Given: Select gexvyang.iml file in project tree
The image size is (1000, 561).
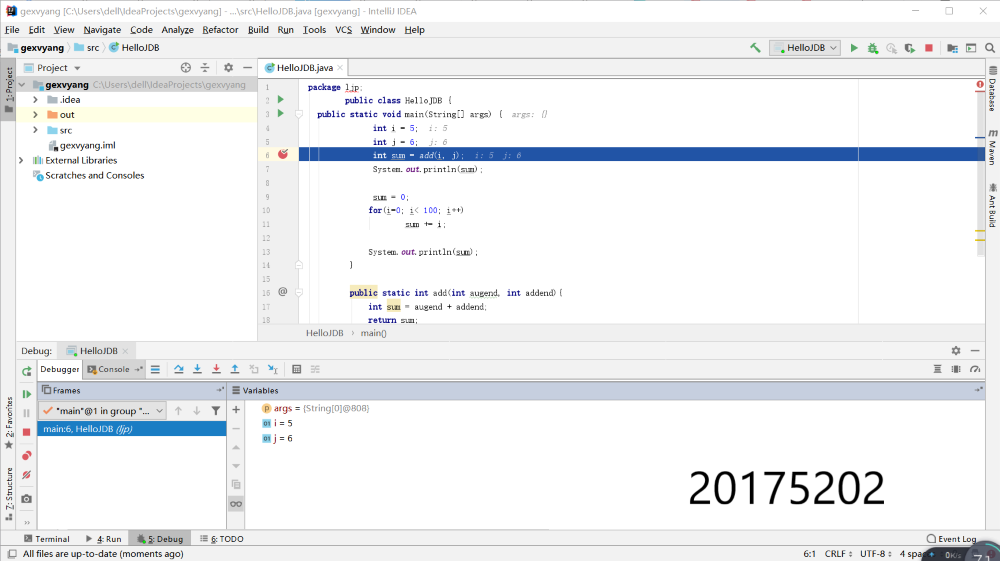Looking at the screenshot, I should pos(87,145).
